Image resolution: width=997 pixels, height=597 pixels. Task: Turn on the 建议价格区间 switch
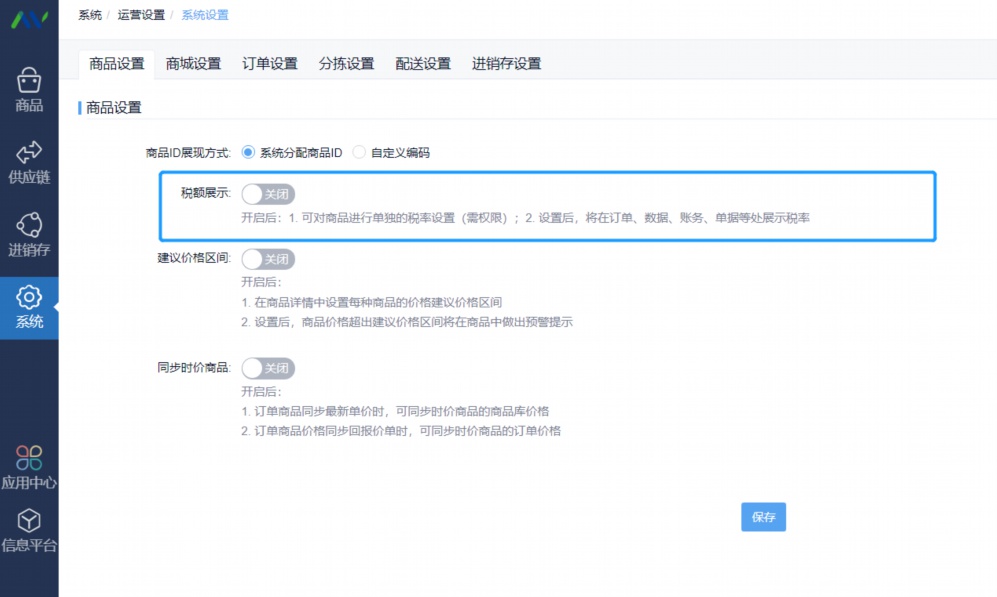tap(266, 259)
